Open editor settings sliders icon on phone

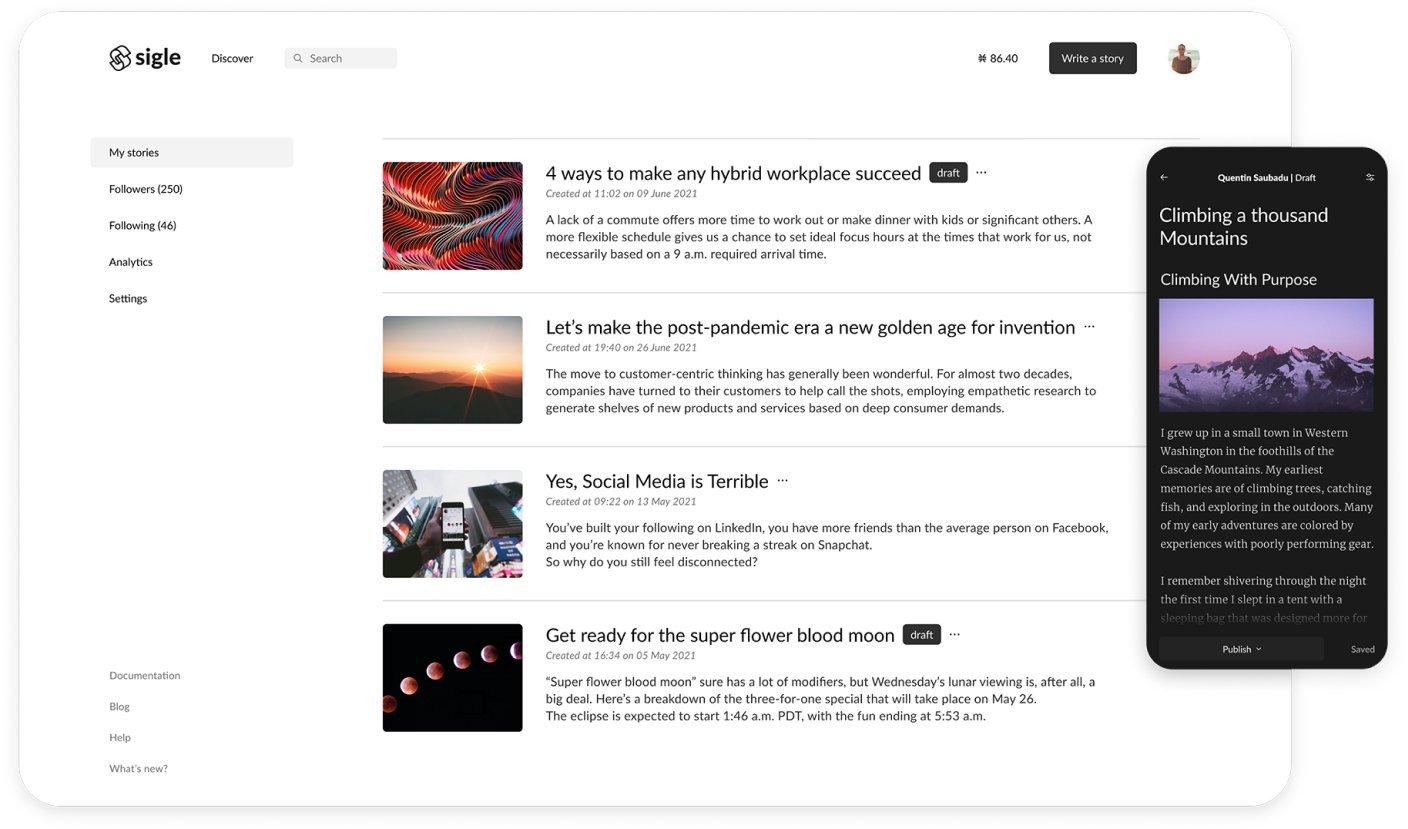tap(1370, 177)
